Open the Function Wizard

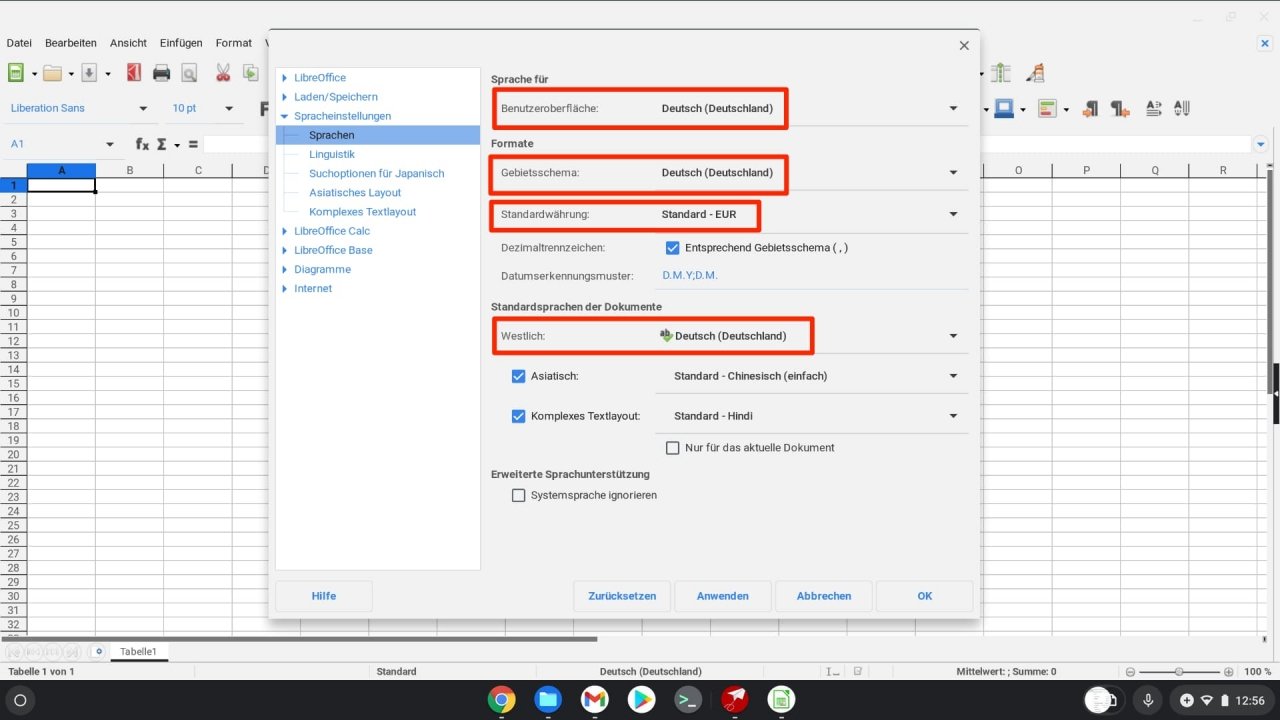pos(141,143)
